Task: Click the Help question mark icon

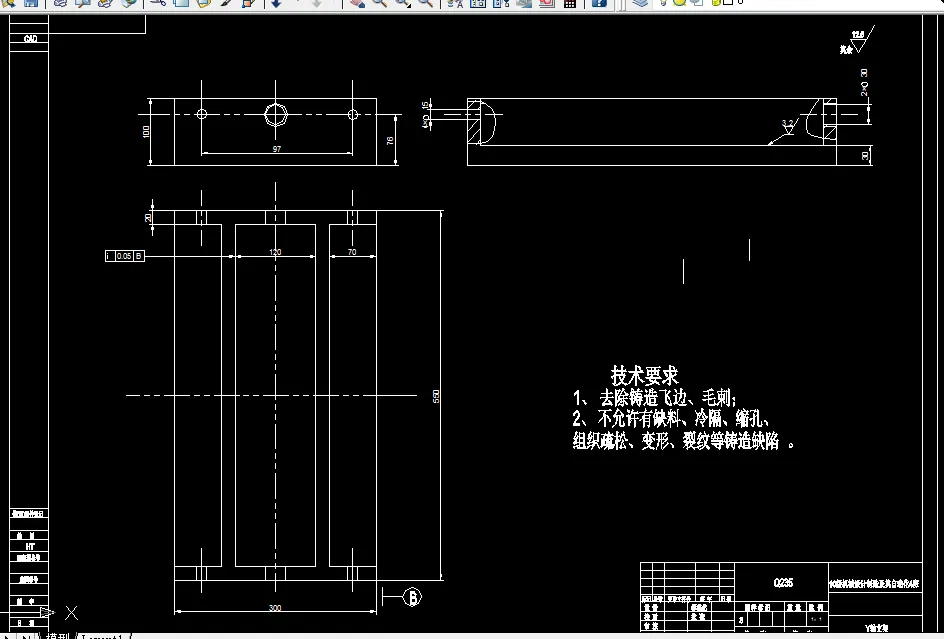Action: [x=599, y=3]
